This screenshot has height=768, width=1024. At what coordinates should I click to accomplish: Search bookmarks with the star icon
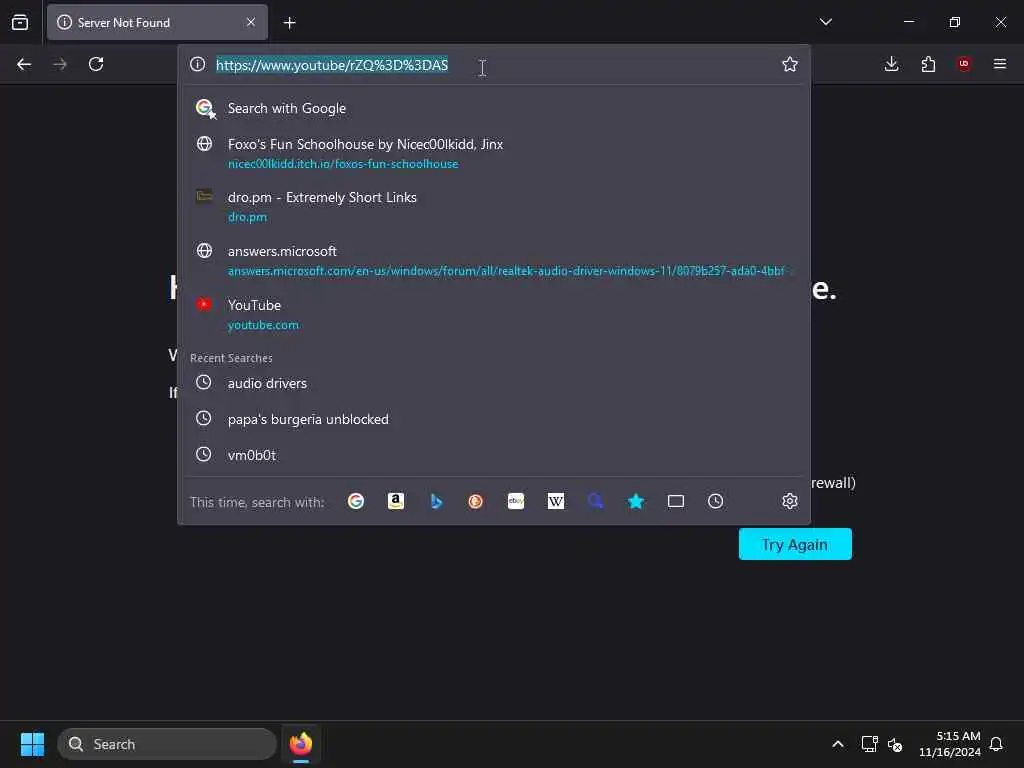(x=635, y=502)
